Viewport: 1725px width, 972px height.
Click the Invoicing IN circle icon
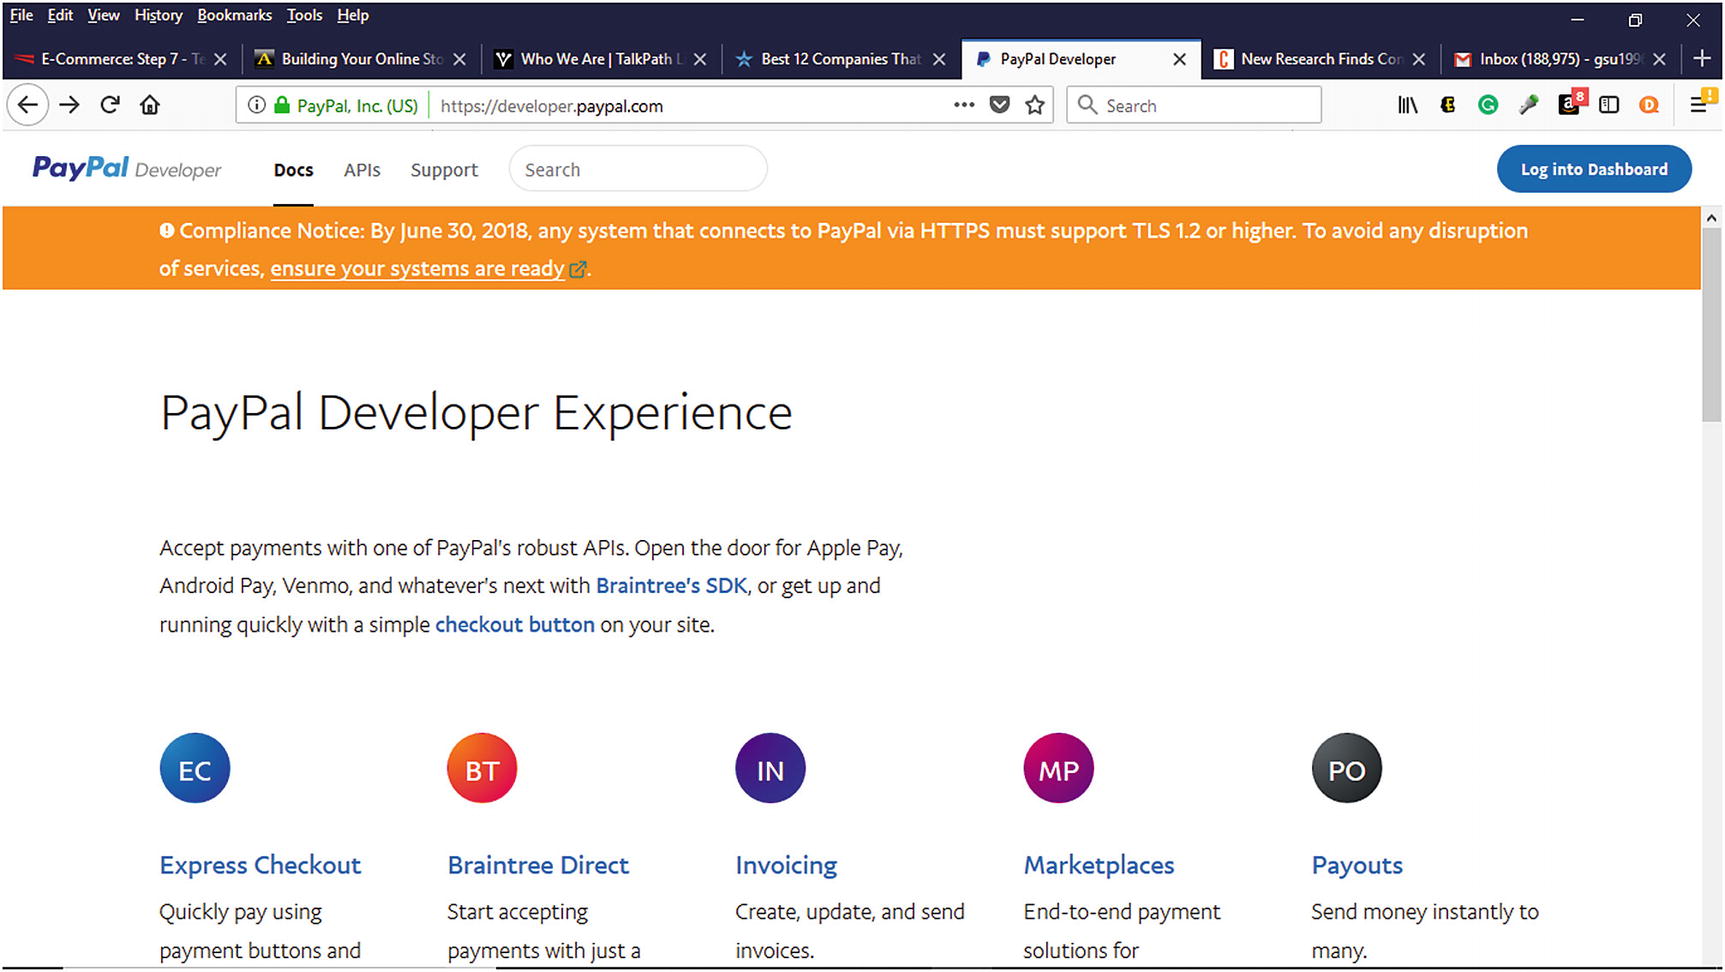[770, 768]
